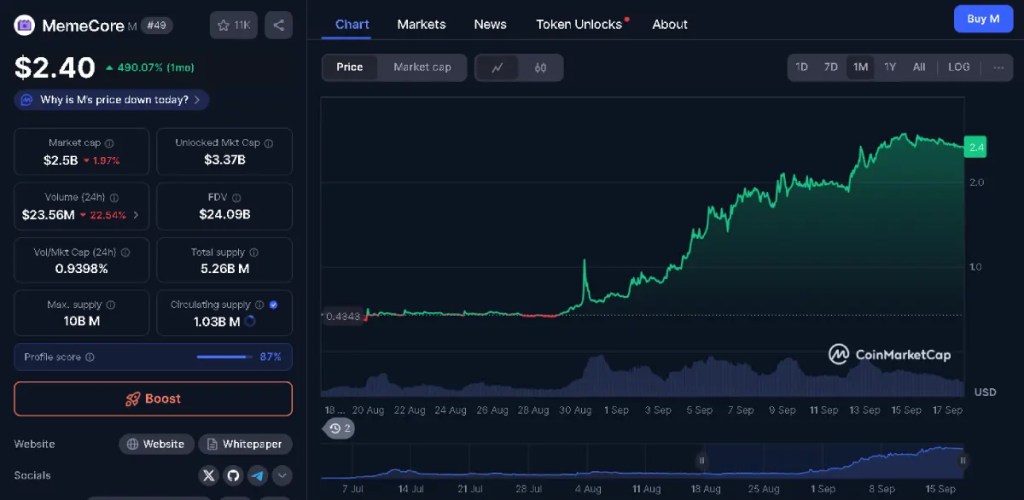Image resolution: width=1024 pixels, height=500 pixels.
Task: Switch chart to Market cap view
Action: pos(422,67)
